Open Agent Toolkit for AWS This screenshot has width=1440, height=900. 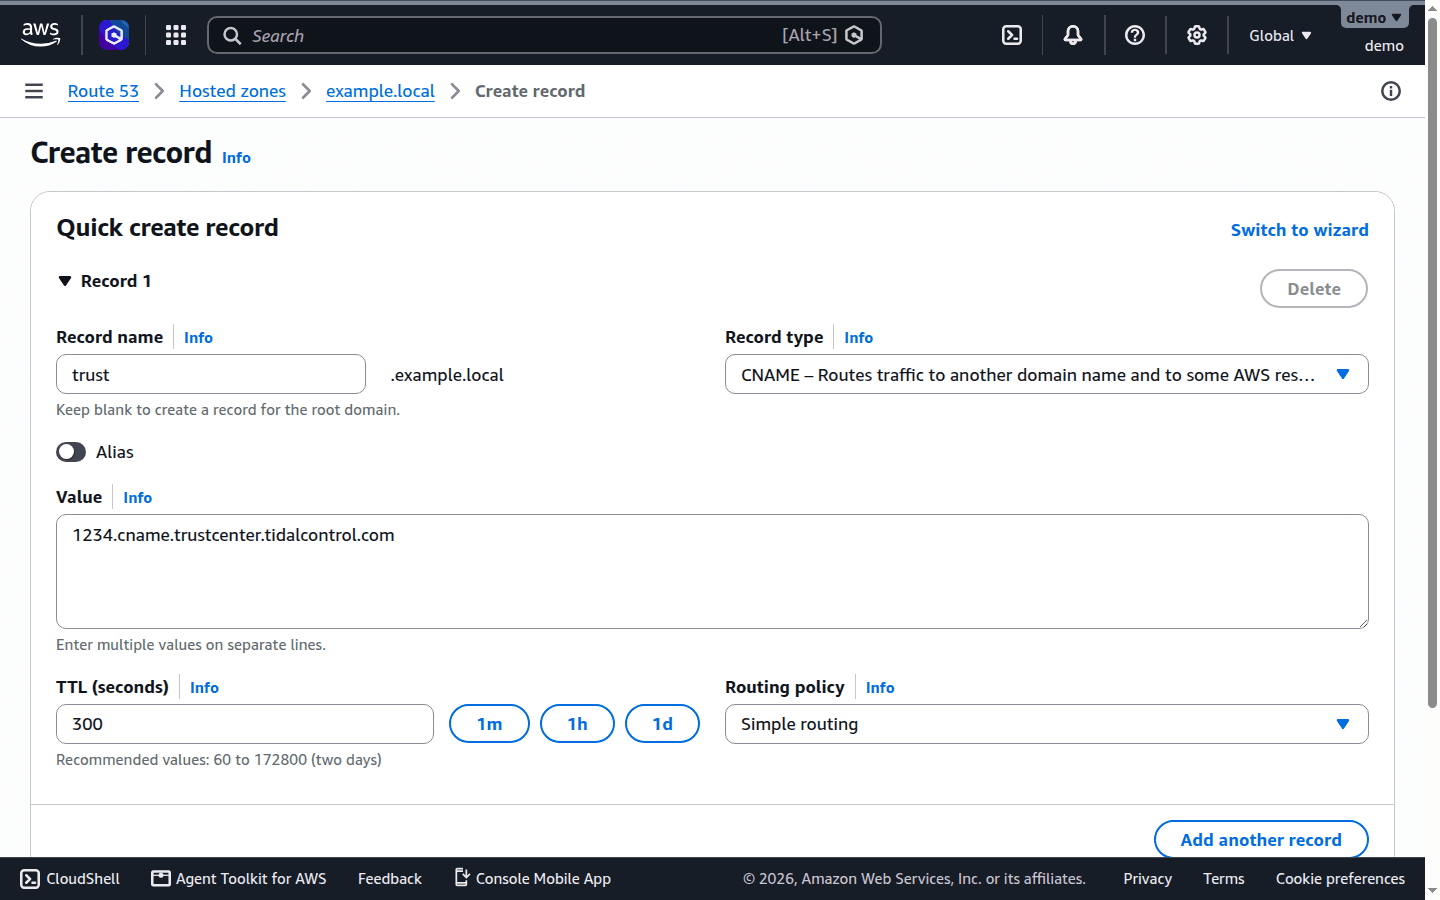[x=239, y=879]
